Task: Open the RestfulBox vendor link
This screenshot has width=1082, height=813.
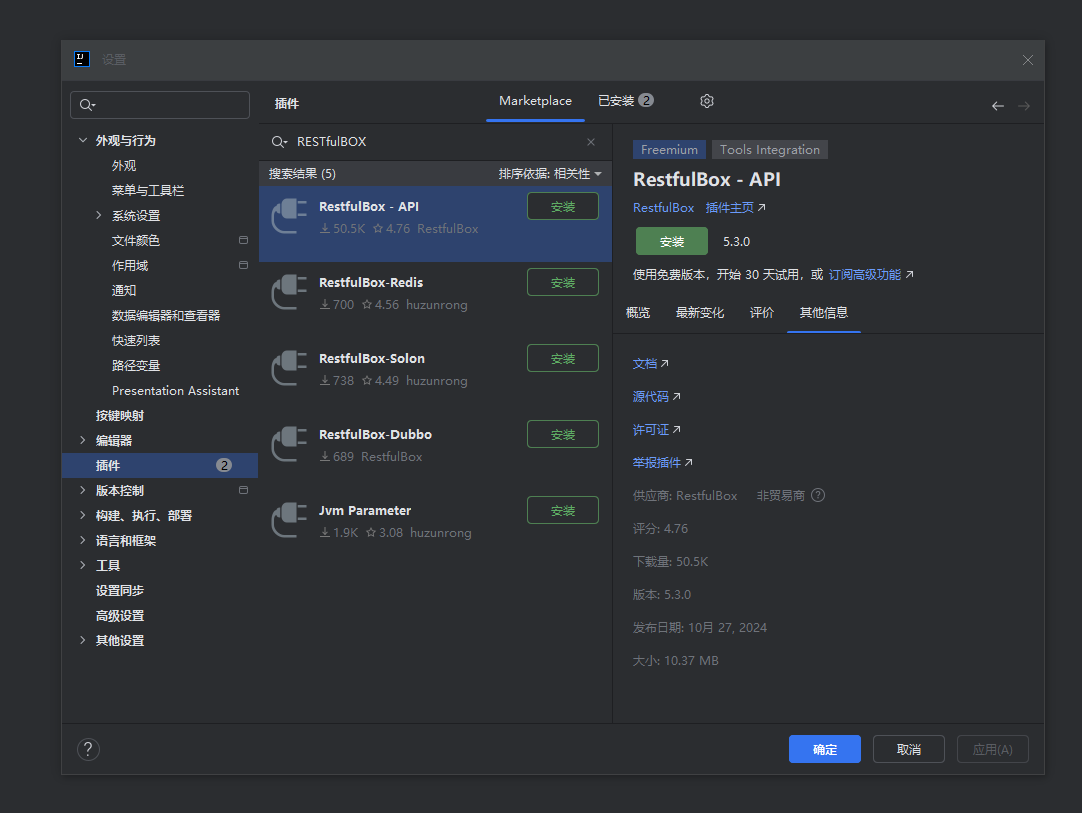Action: point(663,208)
